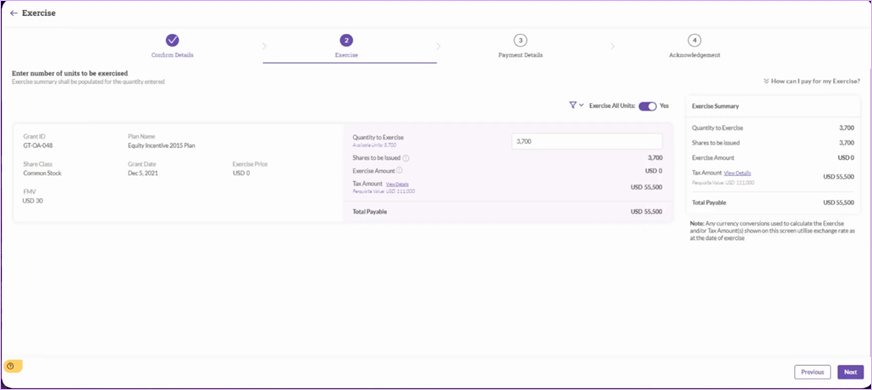The width and height of the screenshot is (872, 390).
Task: Click the Quantity to Exercise input field
Action: pyautogui.click(x=587, y=141)
